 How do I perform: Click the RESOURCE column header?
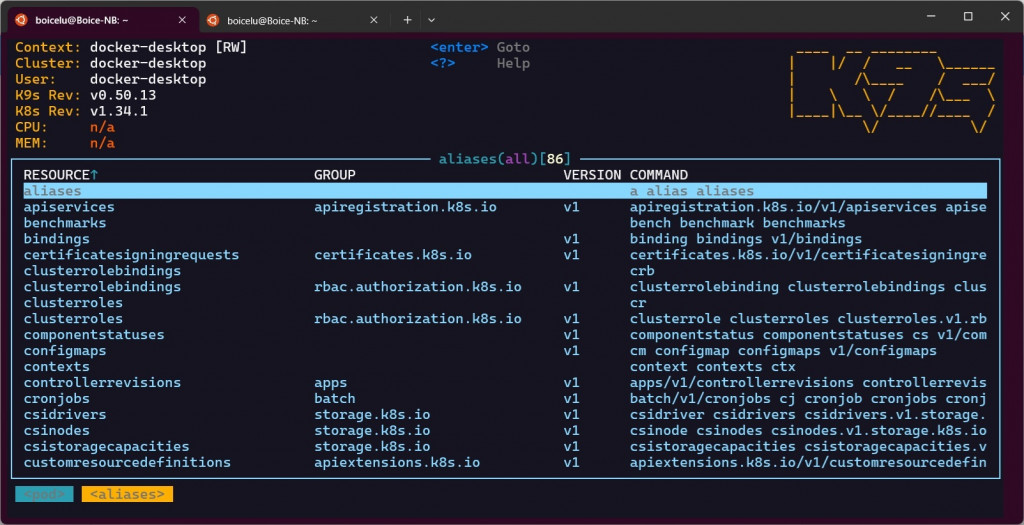[x=61, y=175]
